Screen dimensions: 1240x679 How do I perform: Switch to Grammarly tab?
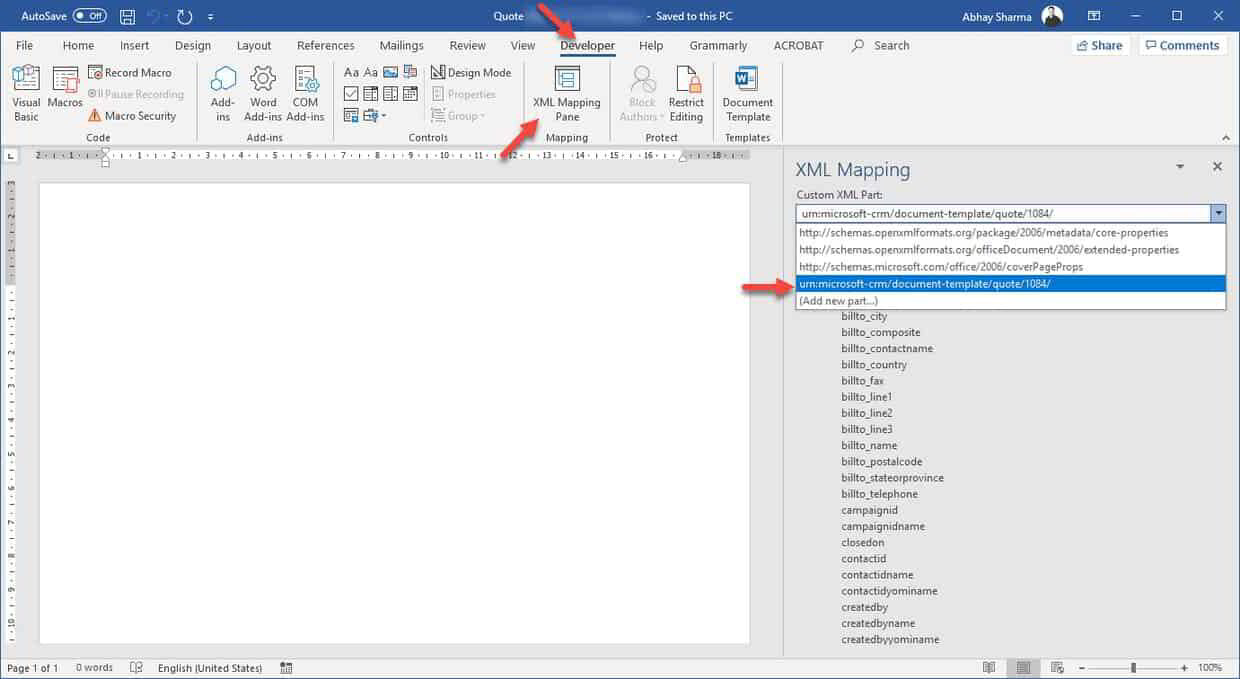pos(718,45)
